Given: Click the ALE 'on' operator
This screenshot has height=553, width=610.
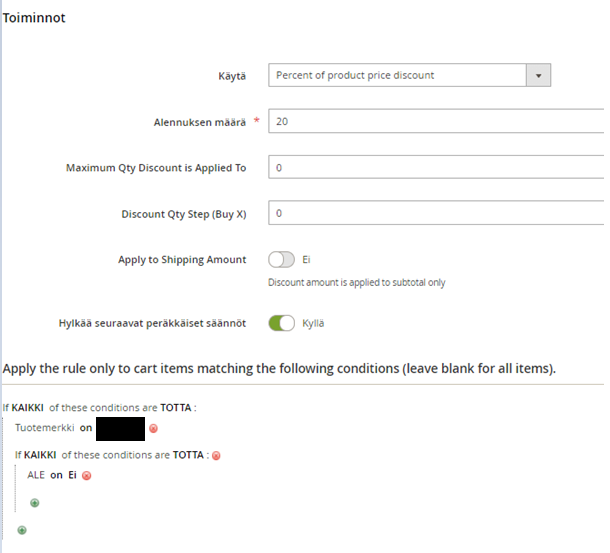Looking at the screenshot, I should [56, 475].
